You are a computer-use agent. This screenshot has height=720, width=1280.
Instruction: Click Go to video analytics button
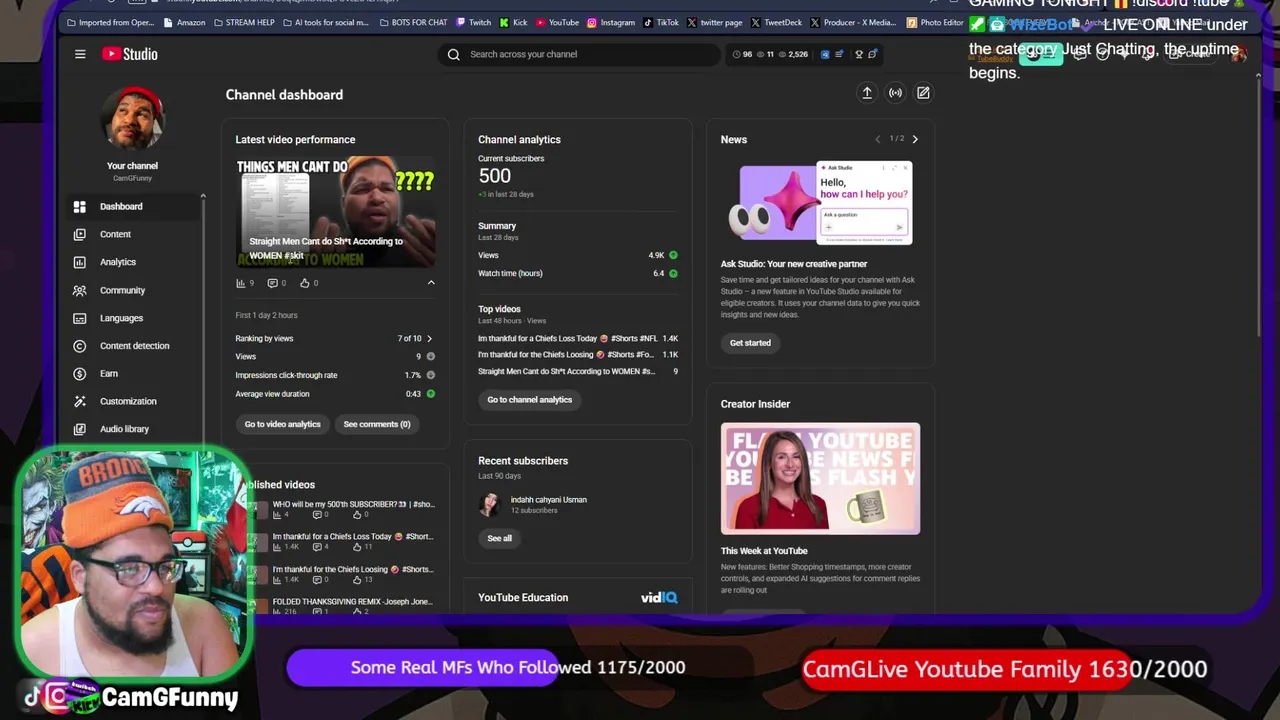pyautogui.click(x=283, y=424)
